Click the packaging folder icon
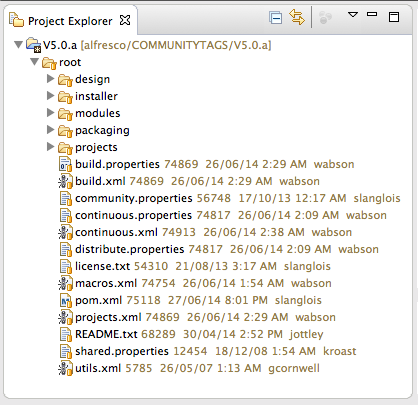Image resolution: width=418 pixels, height=405 pixels. pyautogui.click(x=65, y=131)
